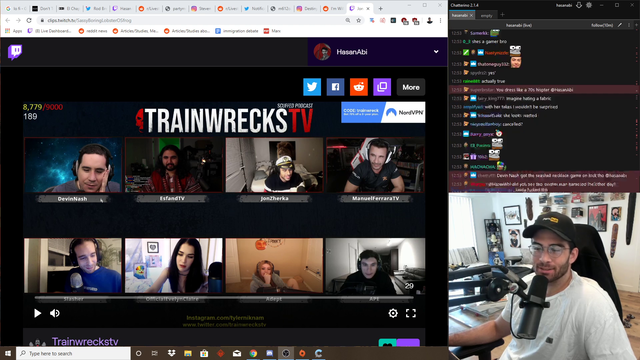
Task: Share clip on Reddit
Action: [x=359, y=87]
